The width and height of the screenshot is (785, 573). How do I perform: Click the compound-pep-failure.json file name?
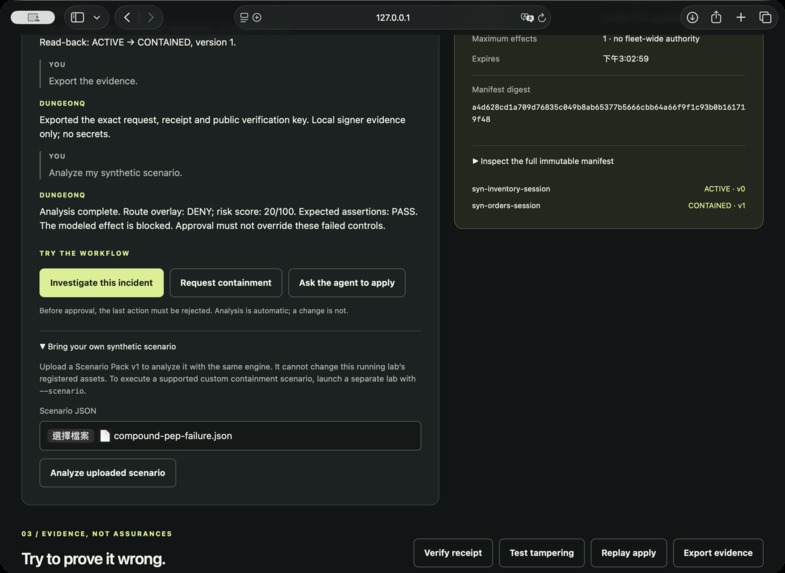[x=173, y=436]
